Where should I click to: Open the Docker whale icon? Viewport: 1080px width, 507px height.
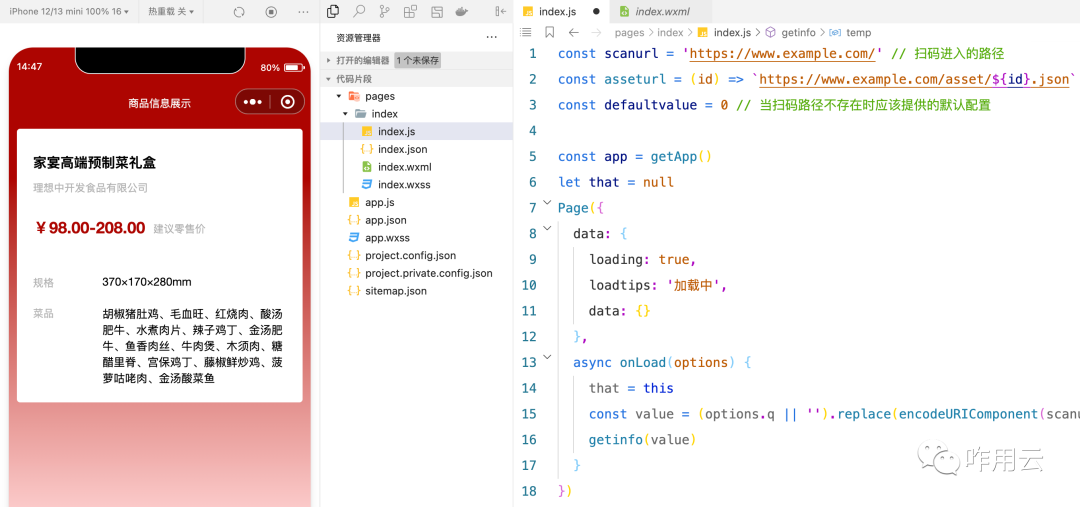462,11
